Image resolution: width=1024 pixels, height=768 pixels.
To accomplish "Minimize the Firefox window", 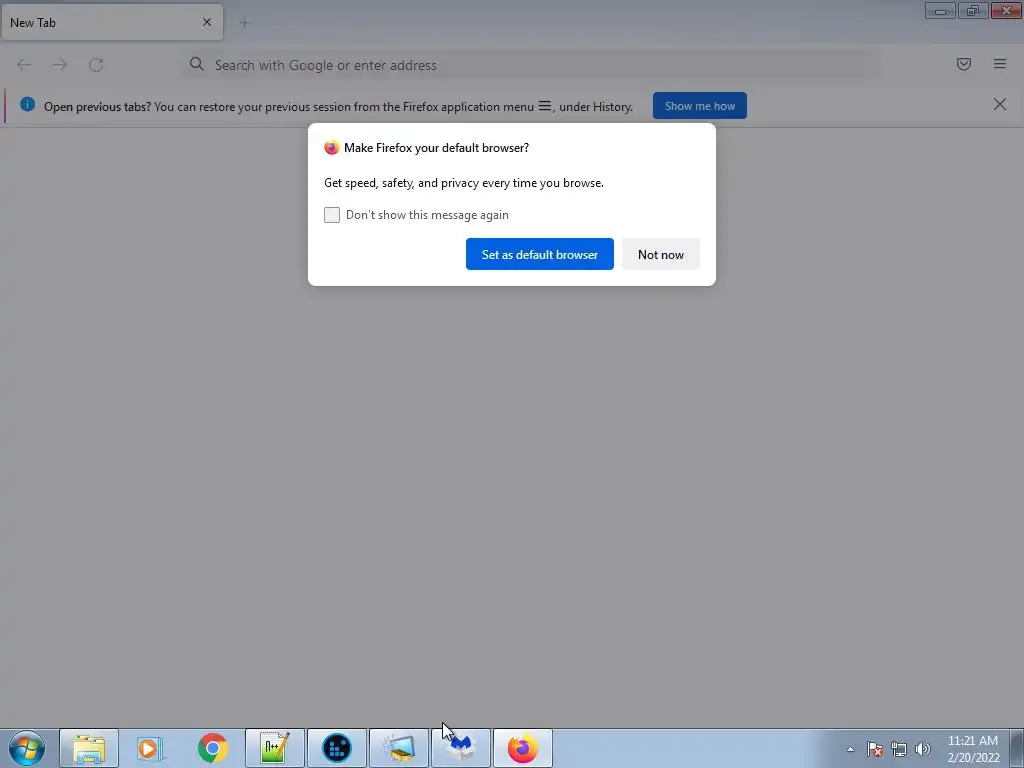I will coord(940,10).
